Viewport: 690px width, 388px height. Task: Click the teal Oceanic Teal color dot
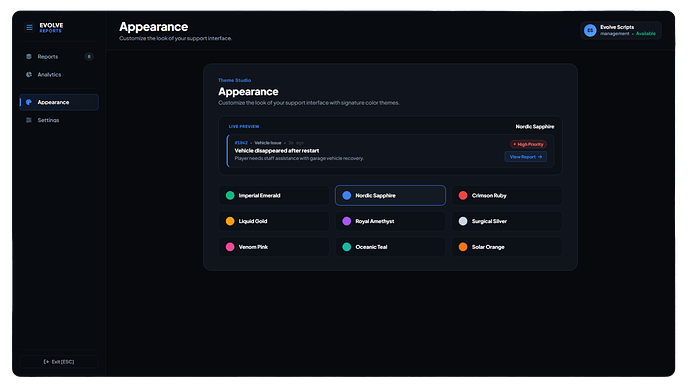pos(347,247)
